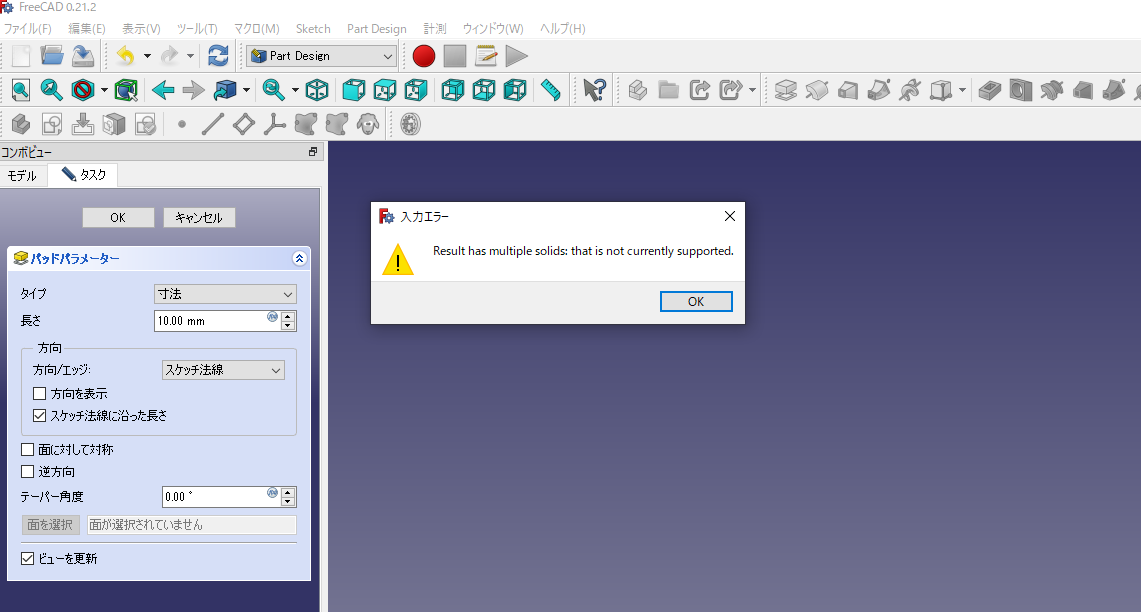The height and width of the screenshot is (612, 1141).
Task: Toggle the 方向を表示 checkbox
Action: (x=40, y=394)
